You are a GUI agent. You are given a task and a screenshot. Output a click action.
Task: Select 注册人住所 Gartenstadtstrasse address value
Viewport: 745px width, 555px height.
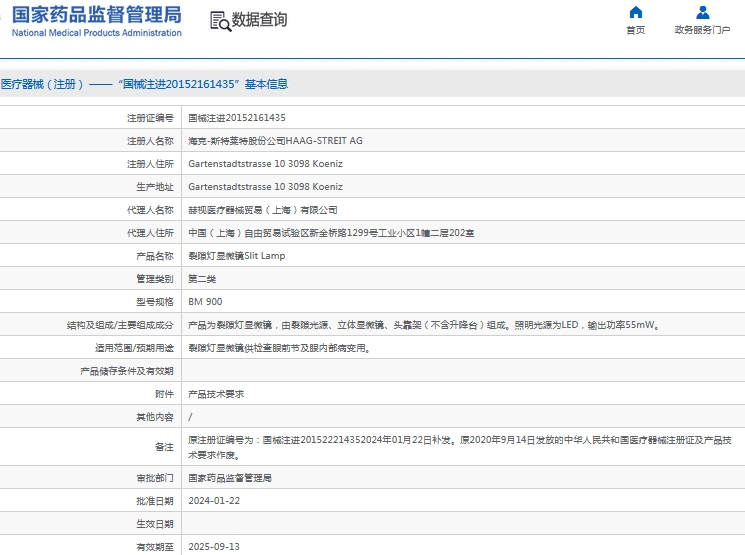coord(265,164)
